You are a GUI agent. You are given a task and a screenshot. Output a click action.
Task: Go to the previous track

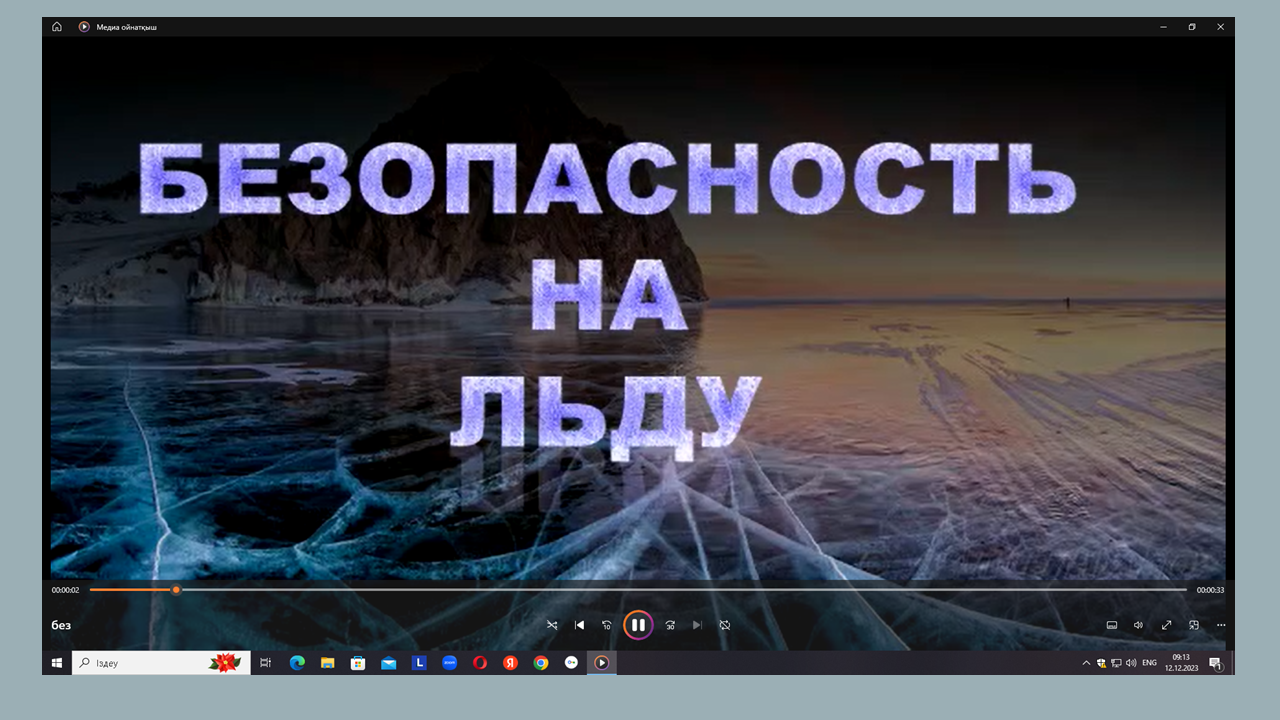coord(579,625)
